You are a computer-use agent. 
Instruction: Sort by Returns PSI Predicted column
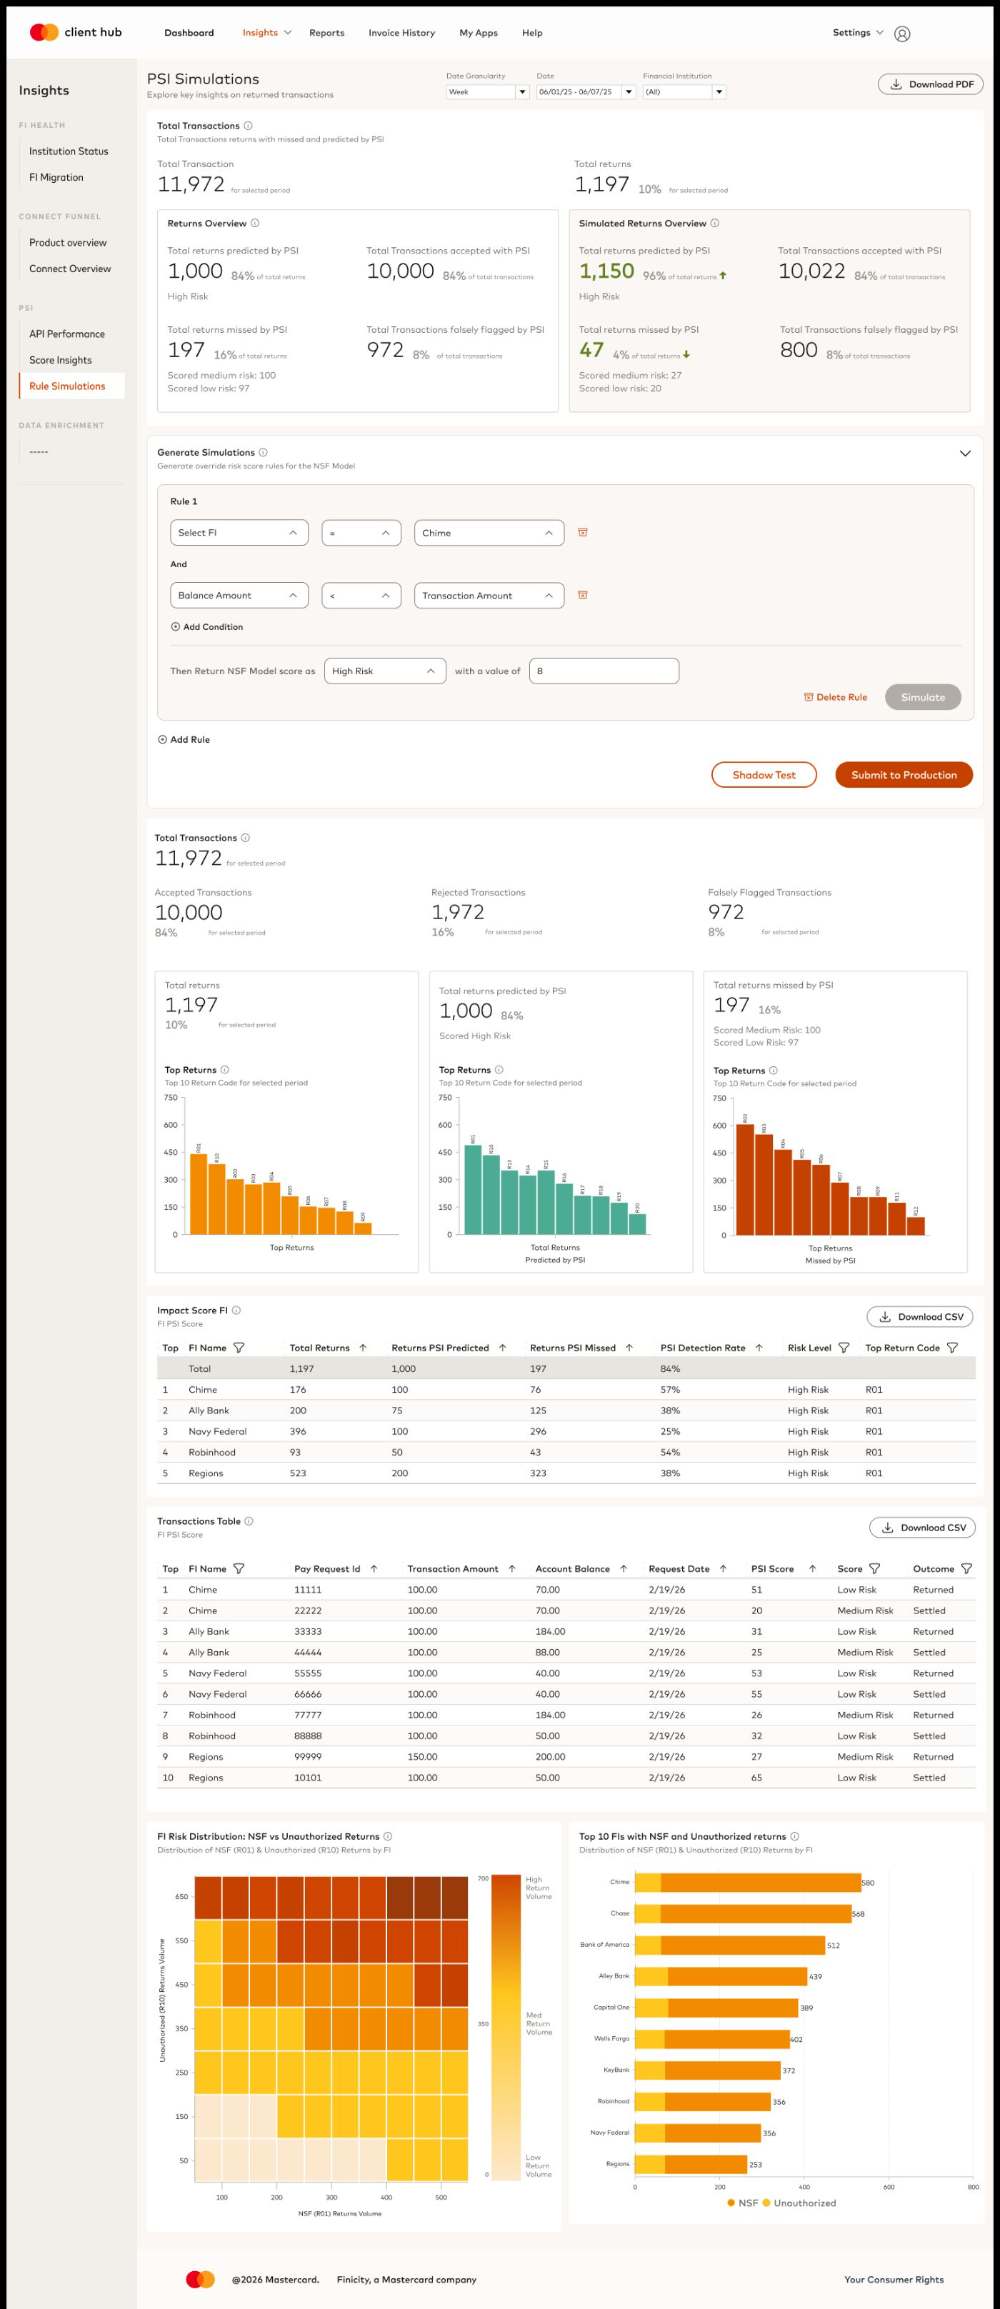[502, 1348]
